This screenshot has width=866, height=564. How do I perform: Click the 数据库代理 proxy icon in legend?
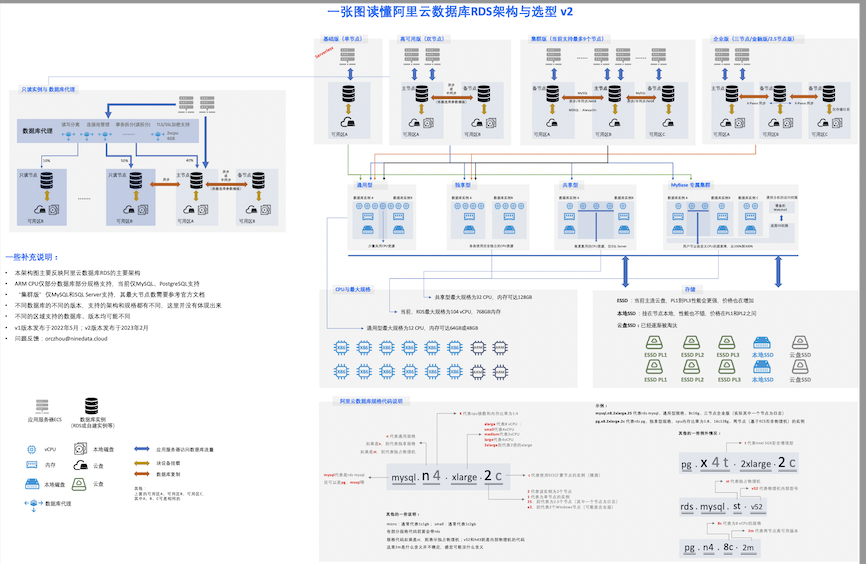point(33,504)
